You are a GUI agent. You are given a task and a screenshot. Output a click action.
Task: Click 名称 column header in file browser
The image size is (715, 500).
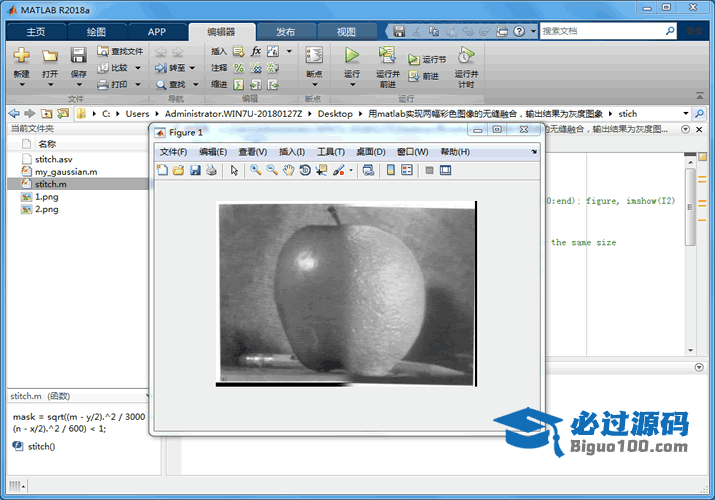pyautogui.click(x=47, y=144)
